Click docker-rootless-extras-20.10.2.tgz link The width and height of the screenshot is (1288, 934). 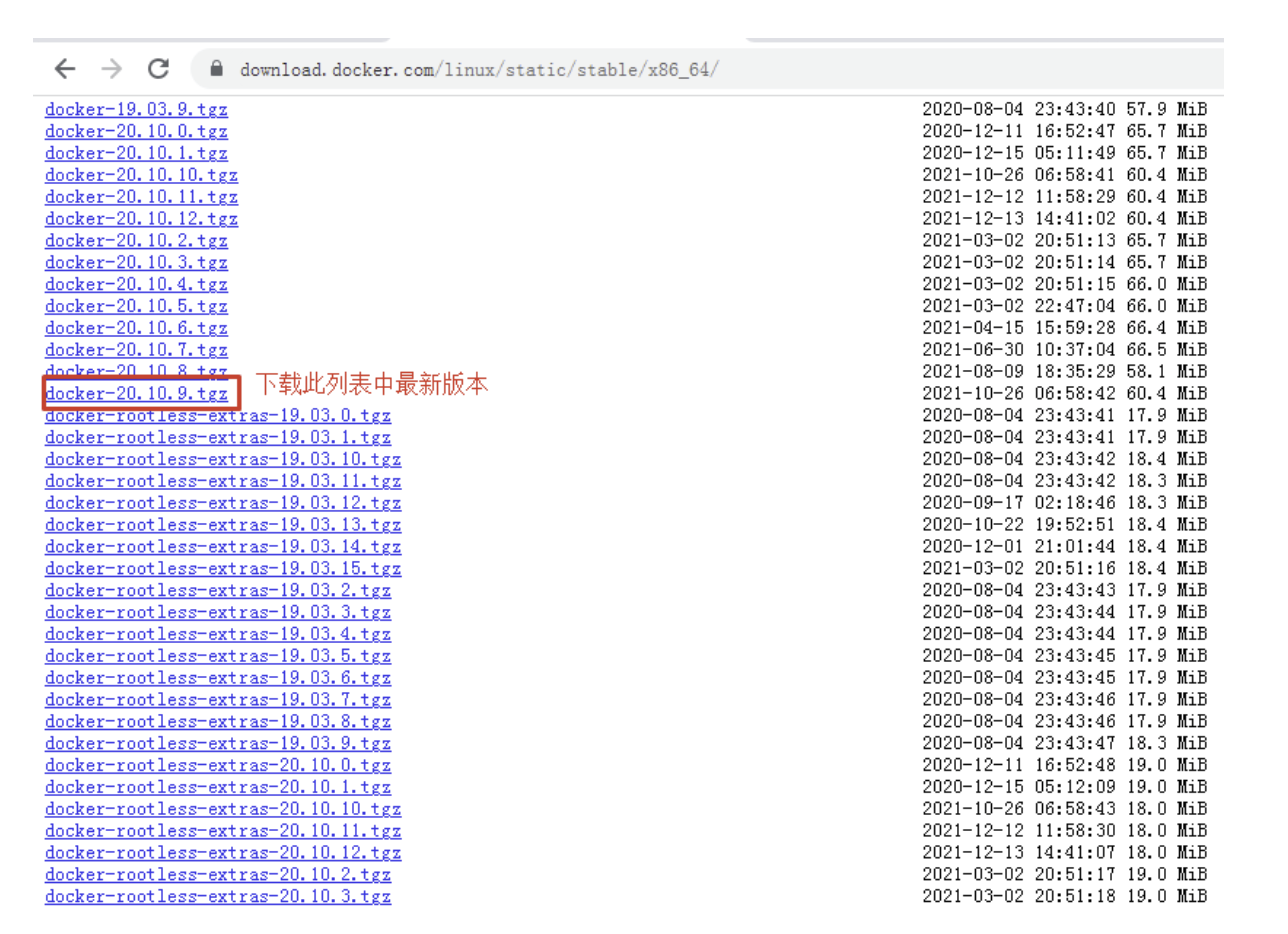coord(218,875)
